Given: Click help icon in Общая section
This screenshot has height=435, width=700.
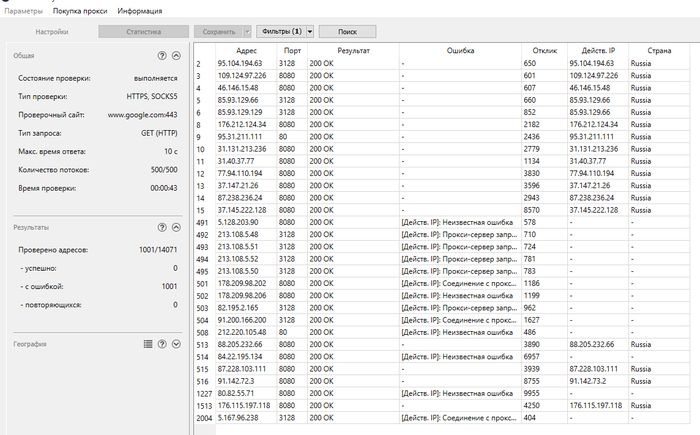Looking at the screenshot, I should [162, 56].
